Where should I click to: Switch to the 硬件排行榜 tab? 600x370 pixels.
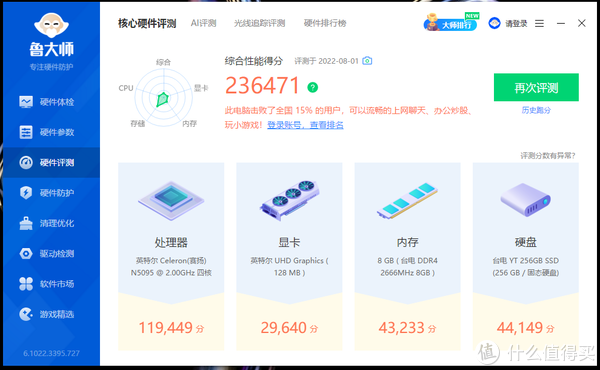325,23
